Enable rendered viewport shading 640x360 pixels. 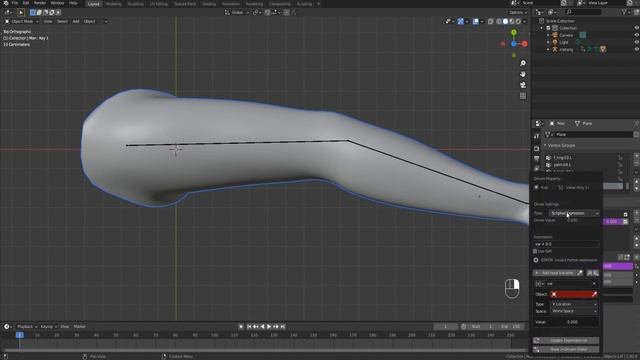518,21
